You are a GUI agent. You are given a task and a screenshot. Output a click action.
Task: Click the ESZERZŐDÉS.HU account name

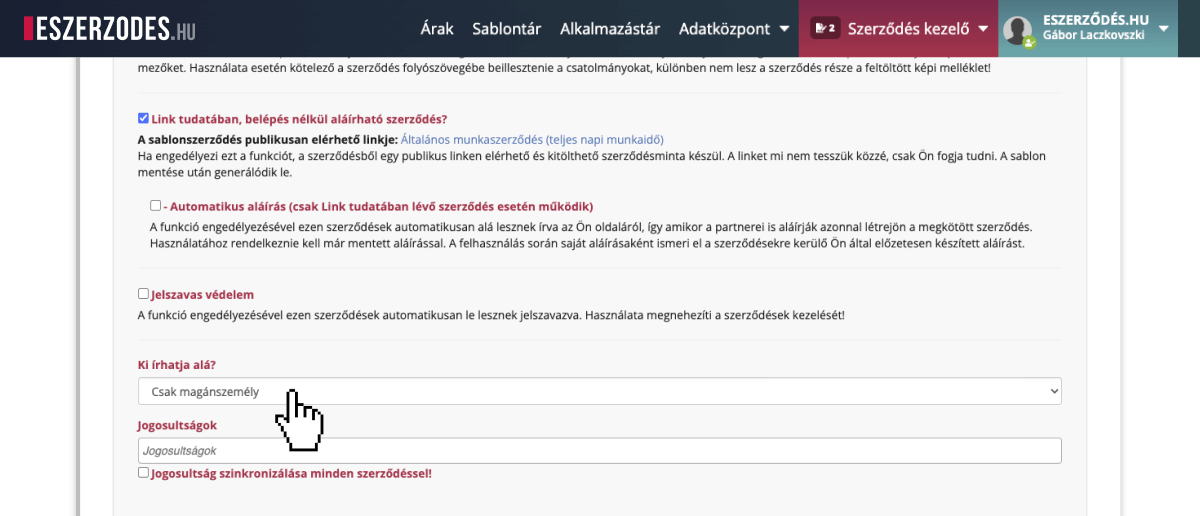[x=1095, y=19]
